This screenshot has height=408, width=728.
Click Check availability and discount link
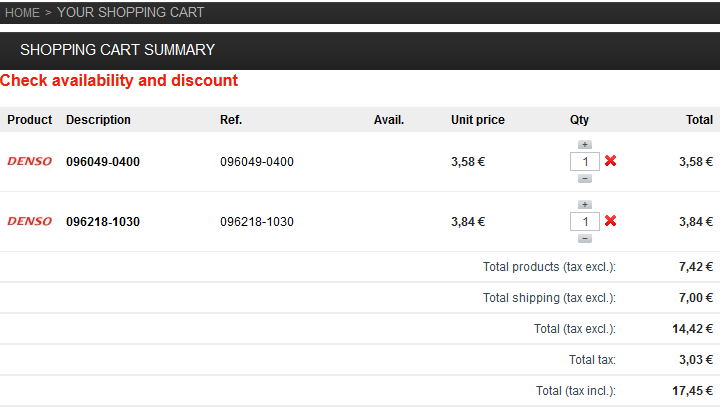119,81
